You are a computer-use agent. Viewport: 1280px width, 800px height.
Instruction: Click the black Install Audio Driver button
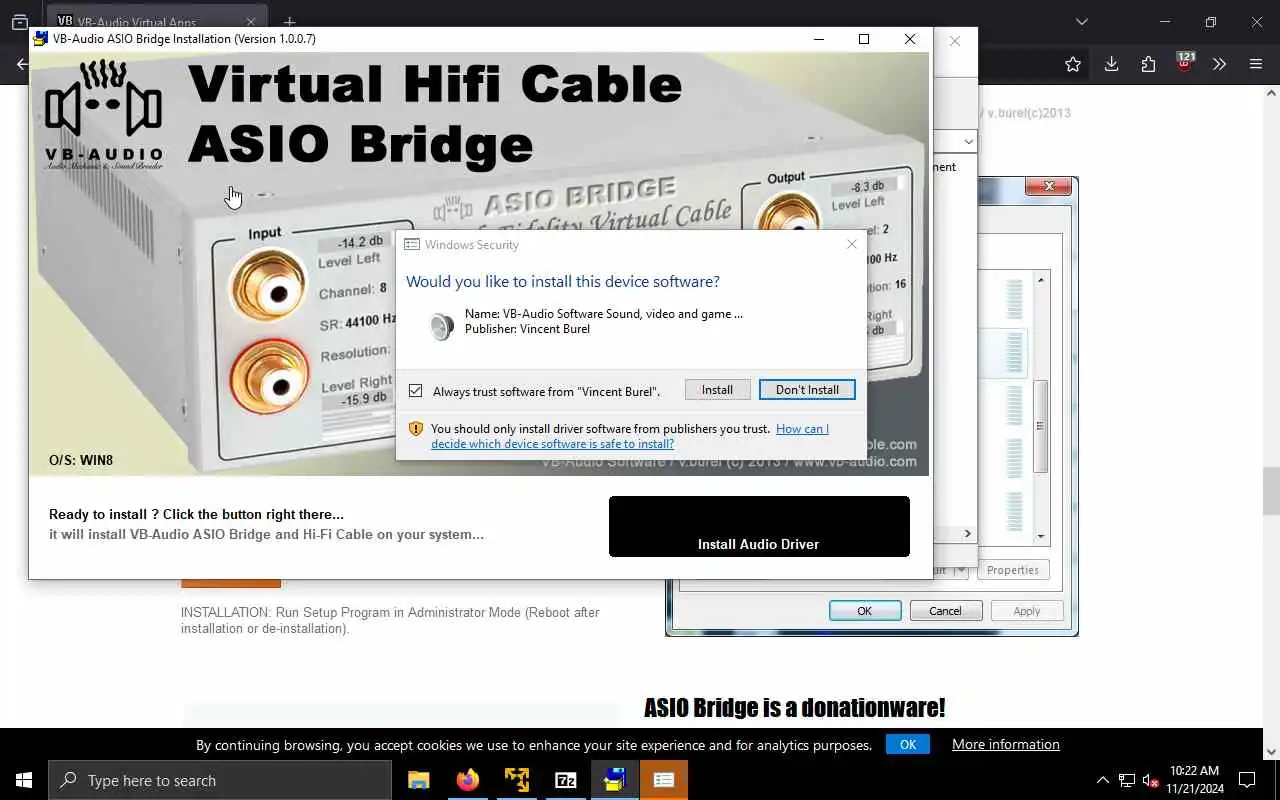pos(759,527)
